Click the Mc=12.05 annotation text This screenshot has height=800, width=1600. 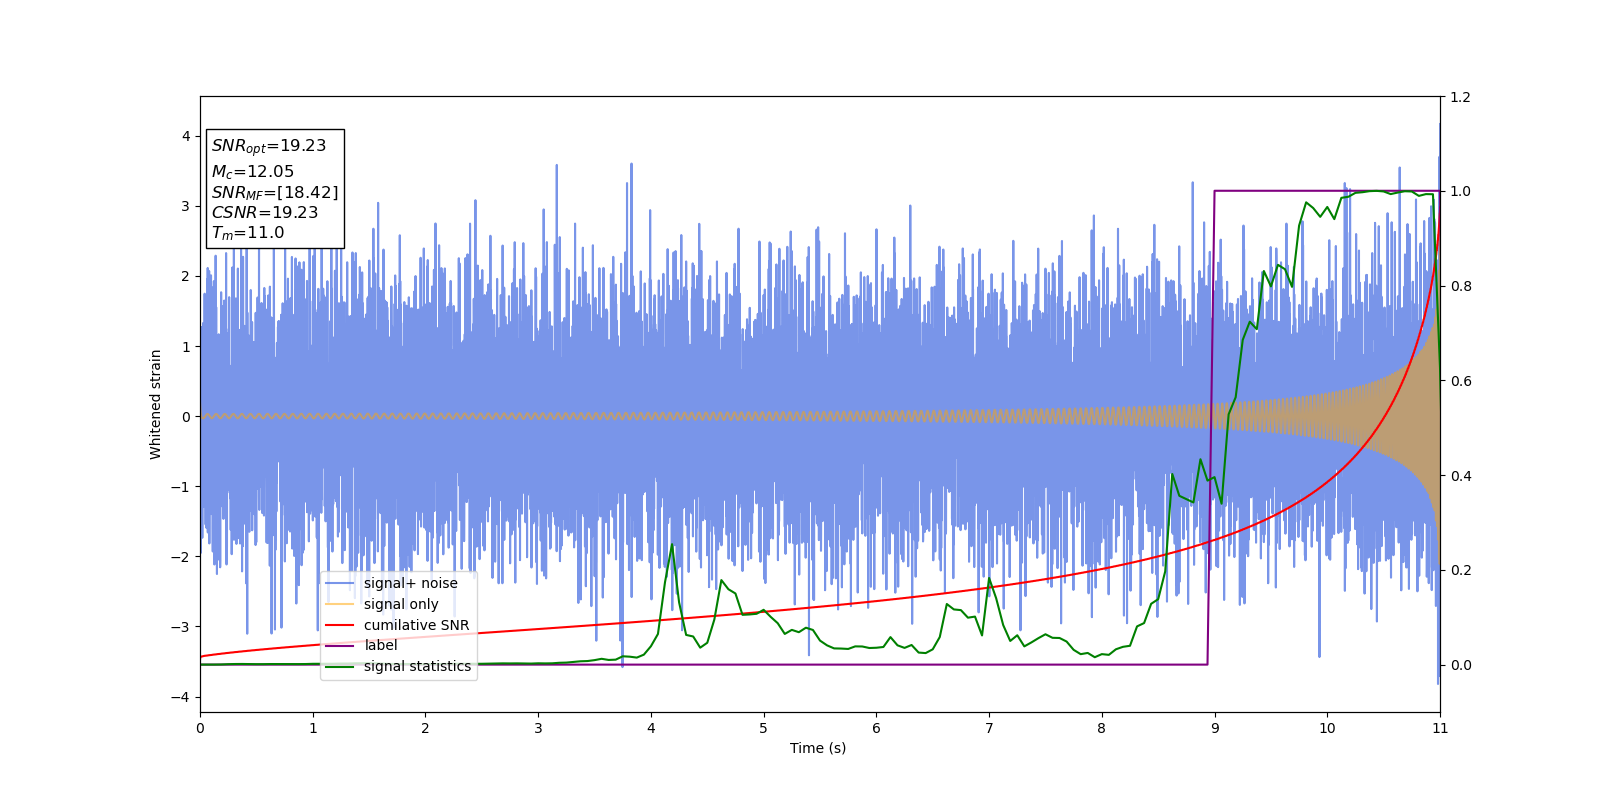[x=253, y=172]
